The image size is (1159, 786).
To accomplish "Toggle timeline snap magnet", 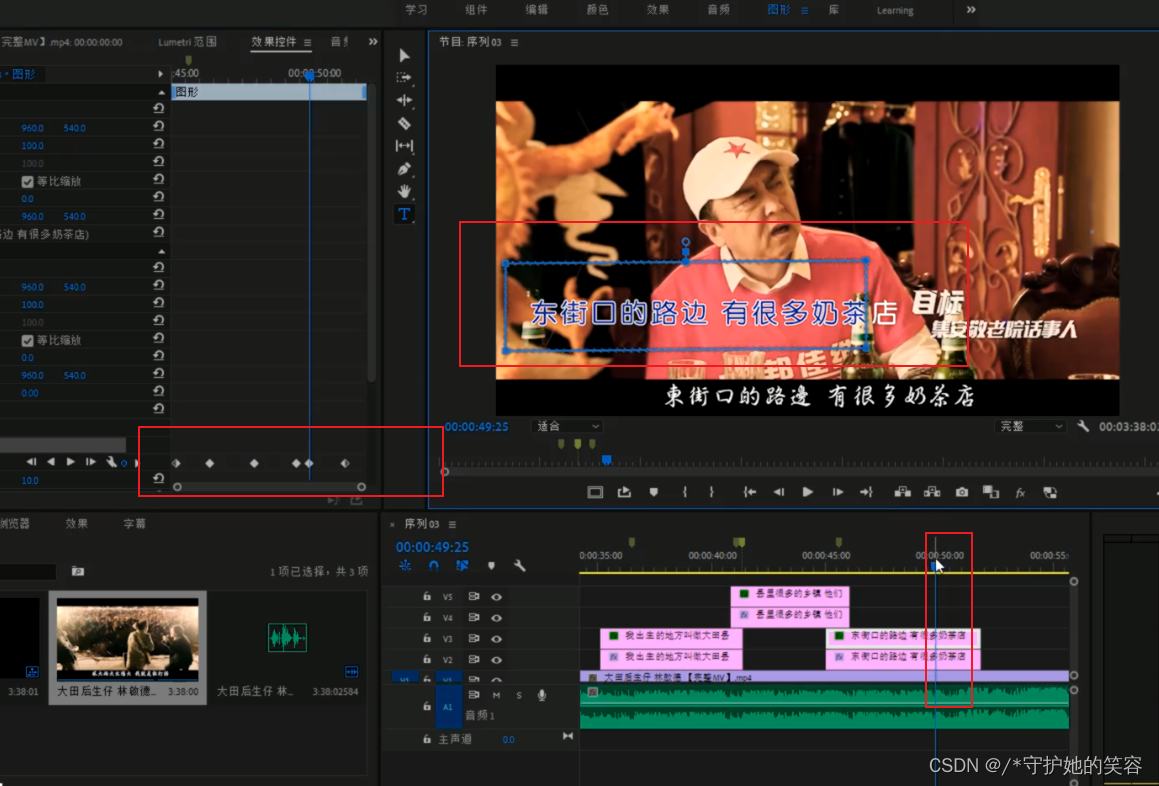I will (x=434, y=566).
